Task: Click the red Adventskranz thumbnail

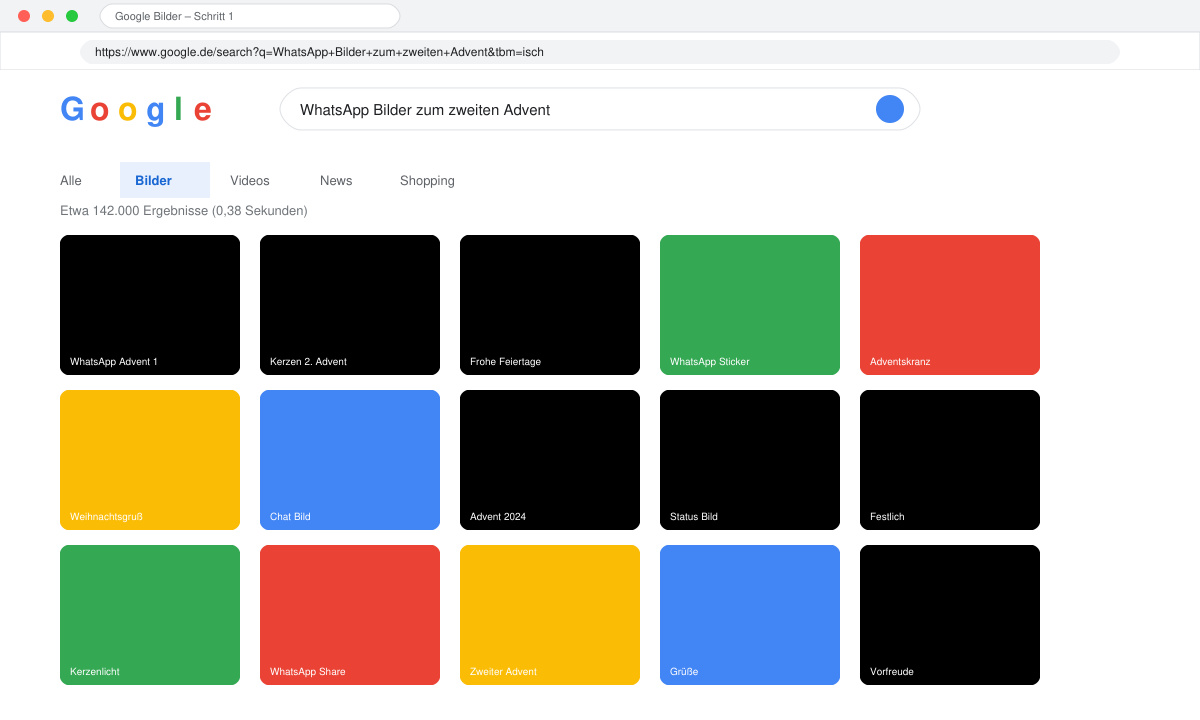Action: (950, 305)
